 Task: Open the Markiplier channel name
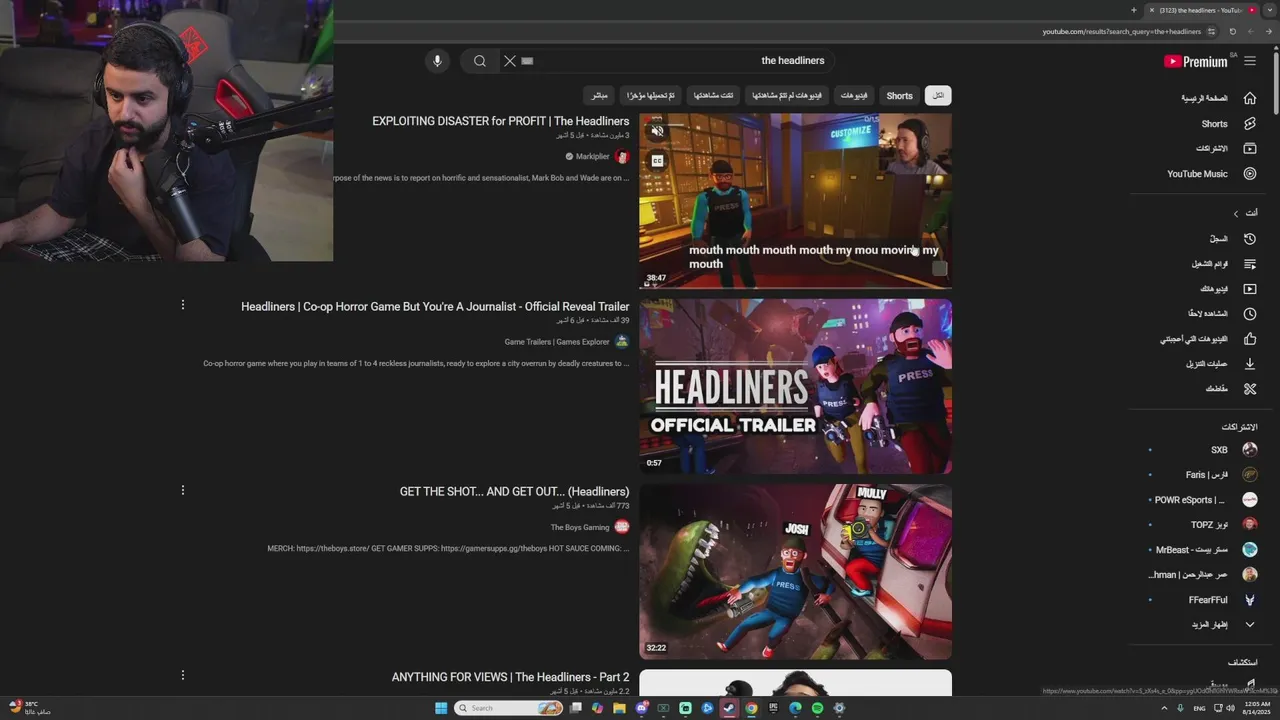pos(592,157)
